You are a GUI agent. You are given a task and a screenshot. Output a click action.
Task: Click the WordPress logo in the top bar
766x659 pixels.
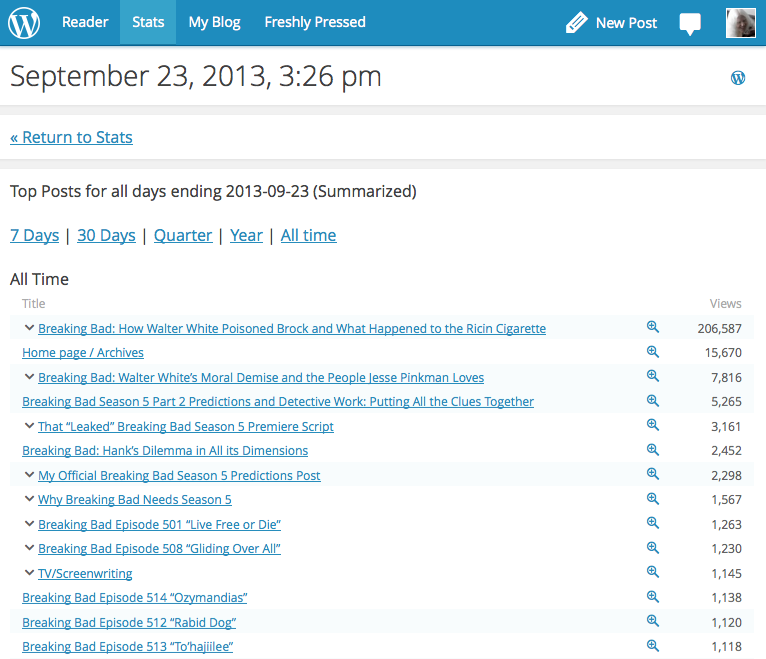click(24, 22)
